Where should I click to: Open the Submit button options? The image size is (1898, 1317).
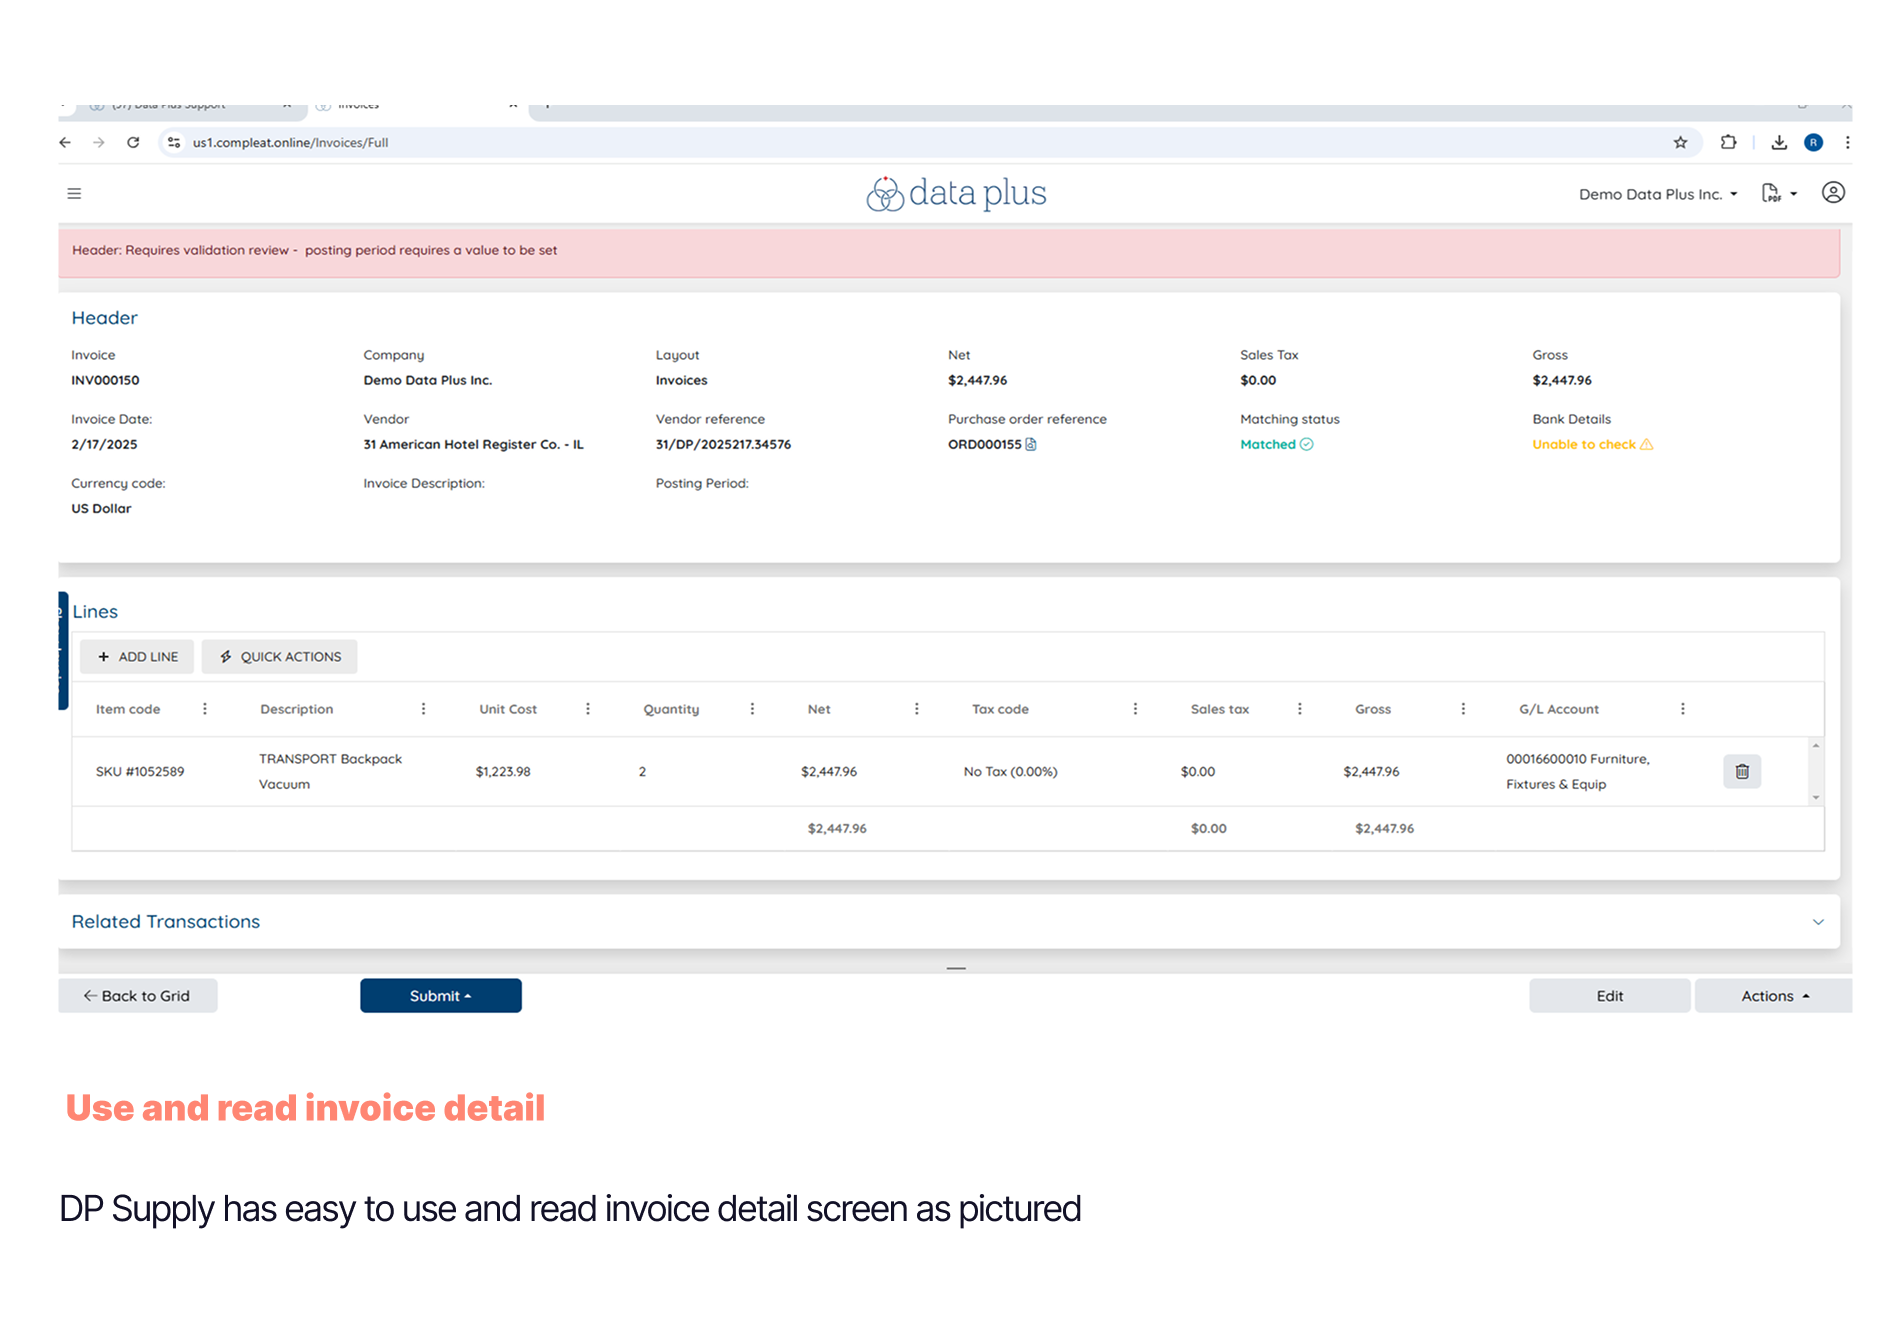pos(440,996)
